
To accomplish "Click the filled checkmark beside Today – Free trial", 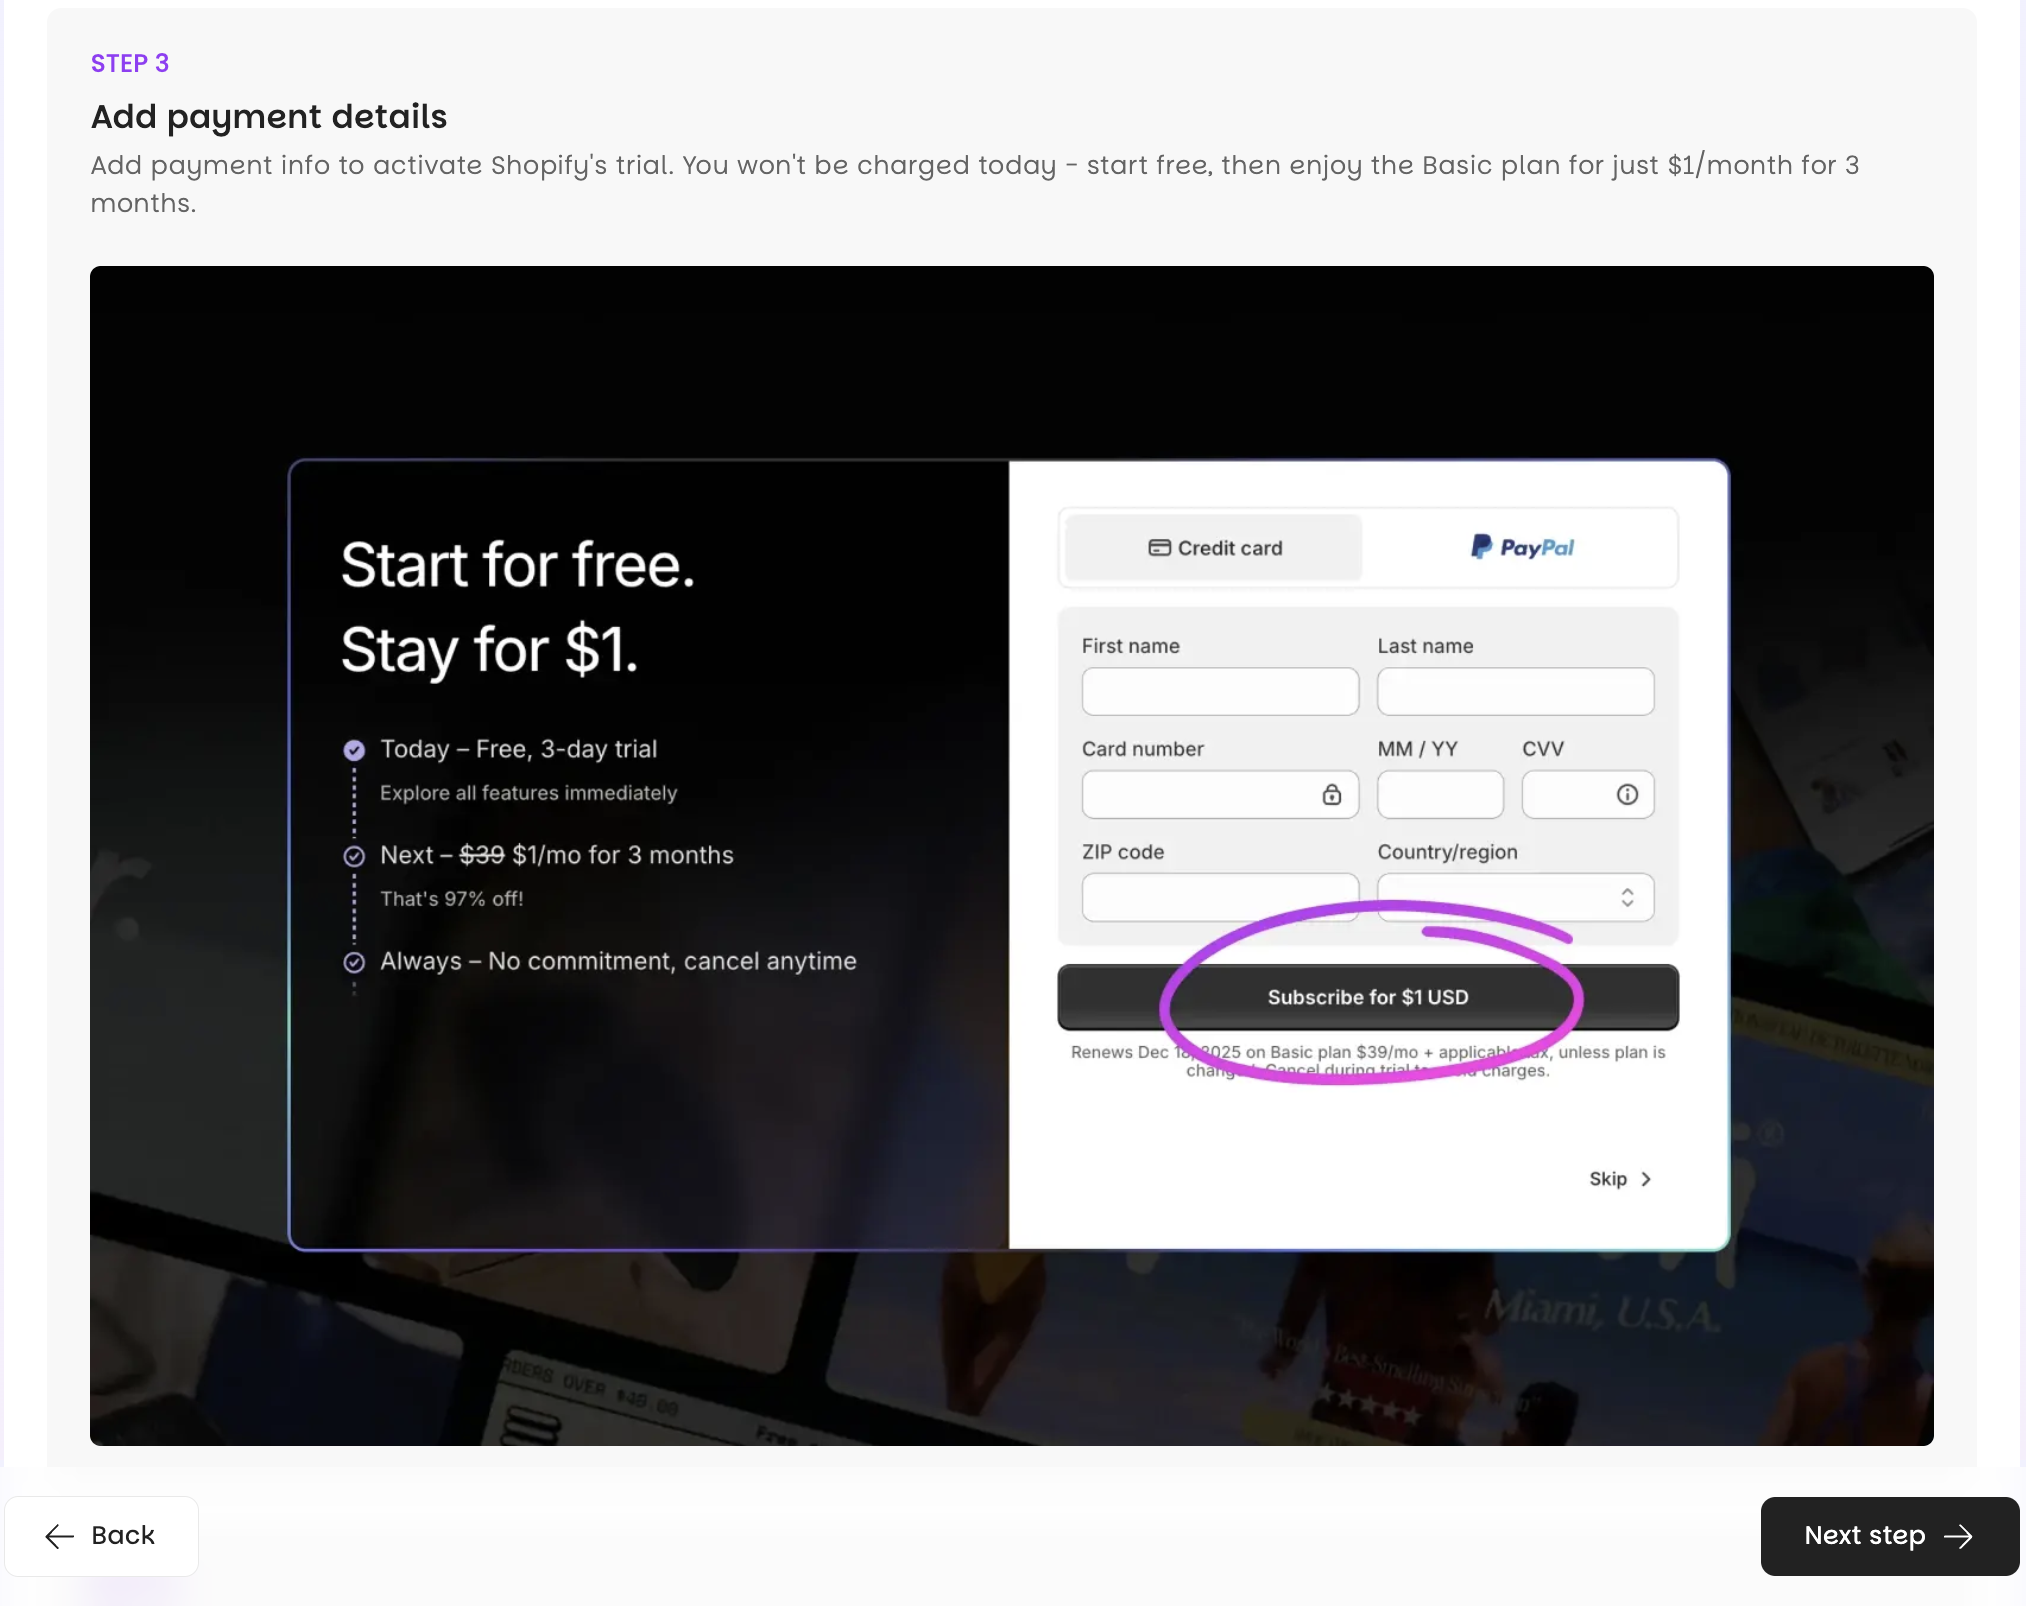I will coord(354,750).
